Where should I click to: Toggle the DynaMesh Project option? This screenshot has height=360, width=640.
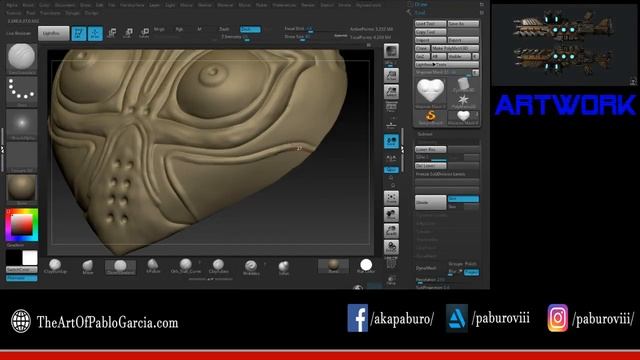(x=471, y=272)
